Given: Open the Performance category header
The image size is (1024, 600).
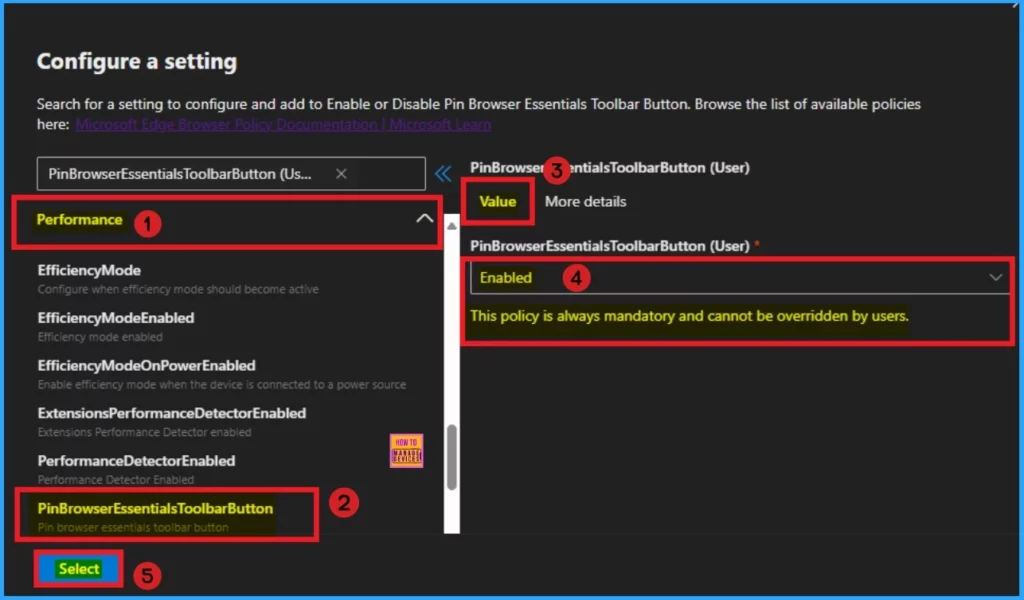Looking at the screenshot, I should coord(227,220).
